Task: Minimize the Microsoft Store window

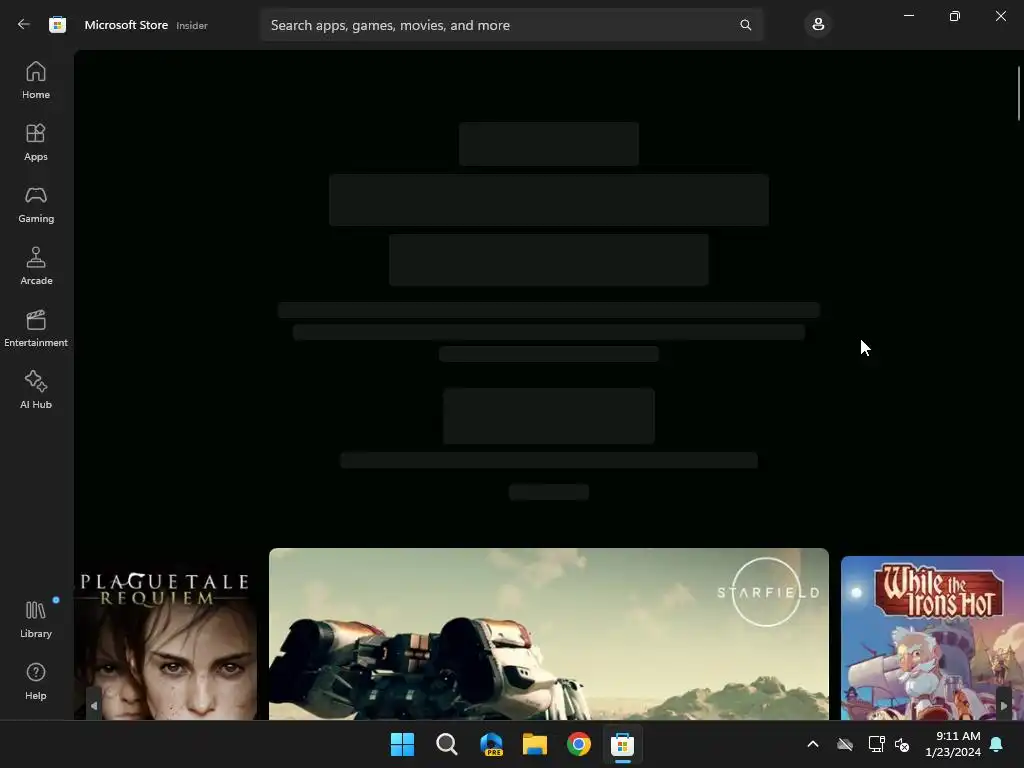Action: coord(908,16)
